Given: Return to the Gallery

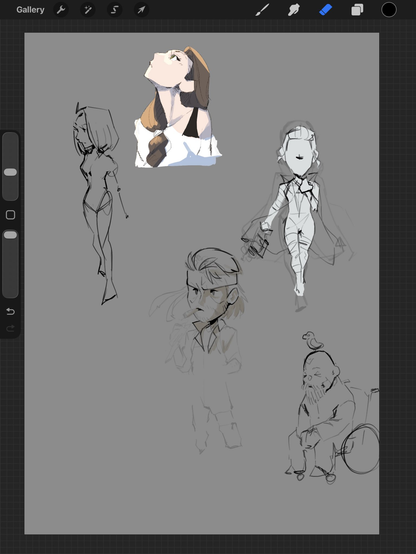Looking at the screenshot, I should 30,10.
